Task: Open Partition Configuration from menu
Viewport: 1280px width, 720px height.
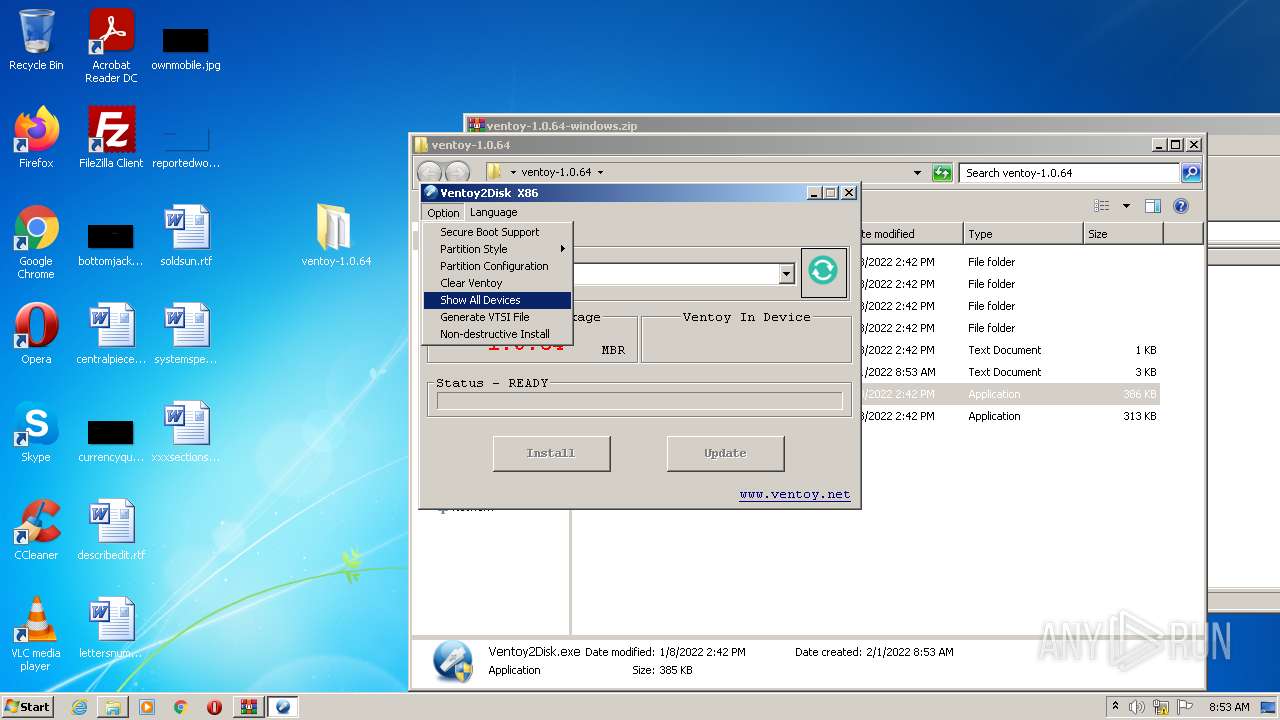Action: tap(497, 266)
